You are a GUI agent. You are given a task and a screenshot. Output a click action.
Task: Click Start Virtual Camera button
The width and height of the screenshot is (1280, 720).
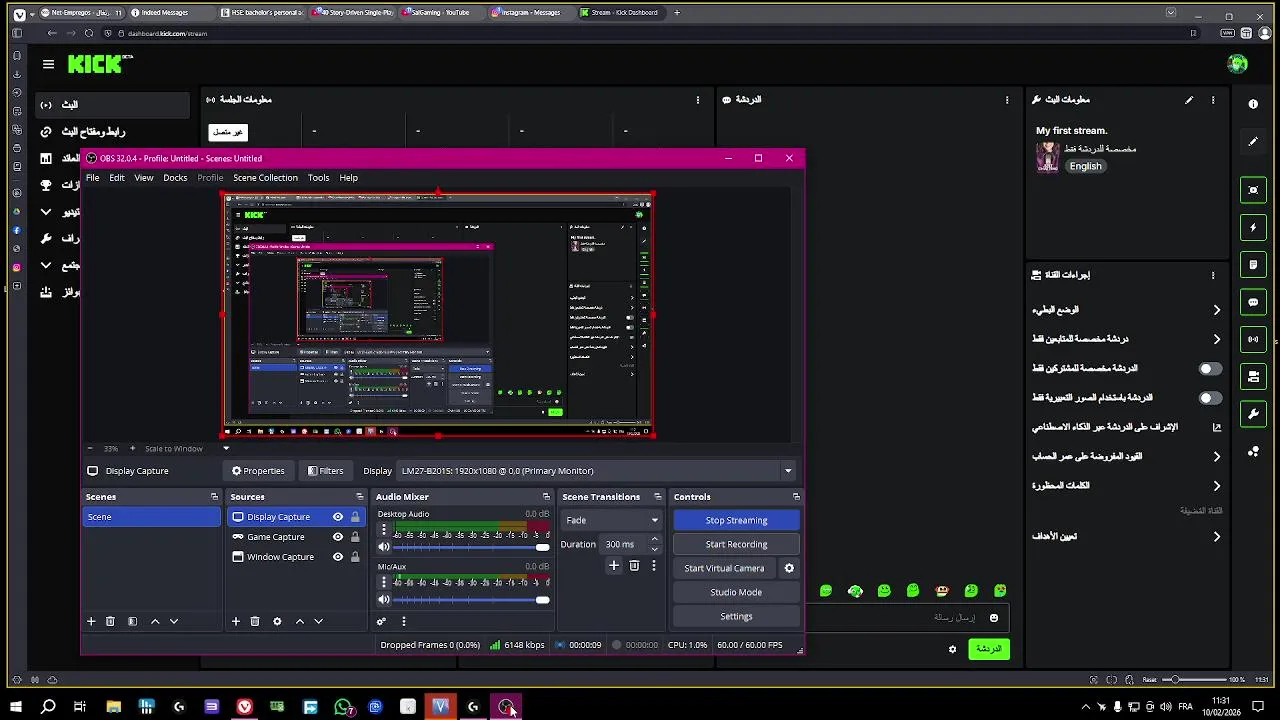(724, 568)
